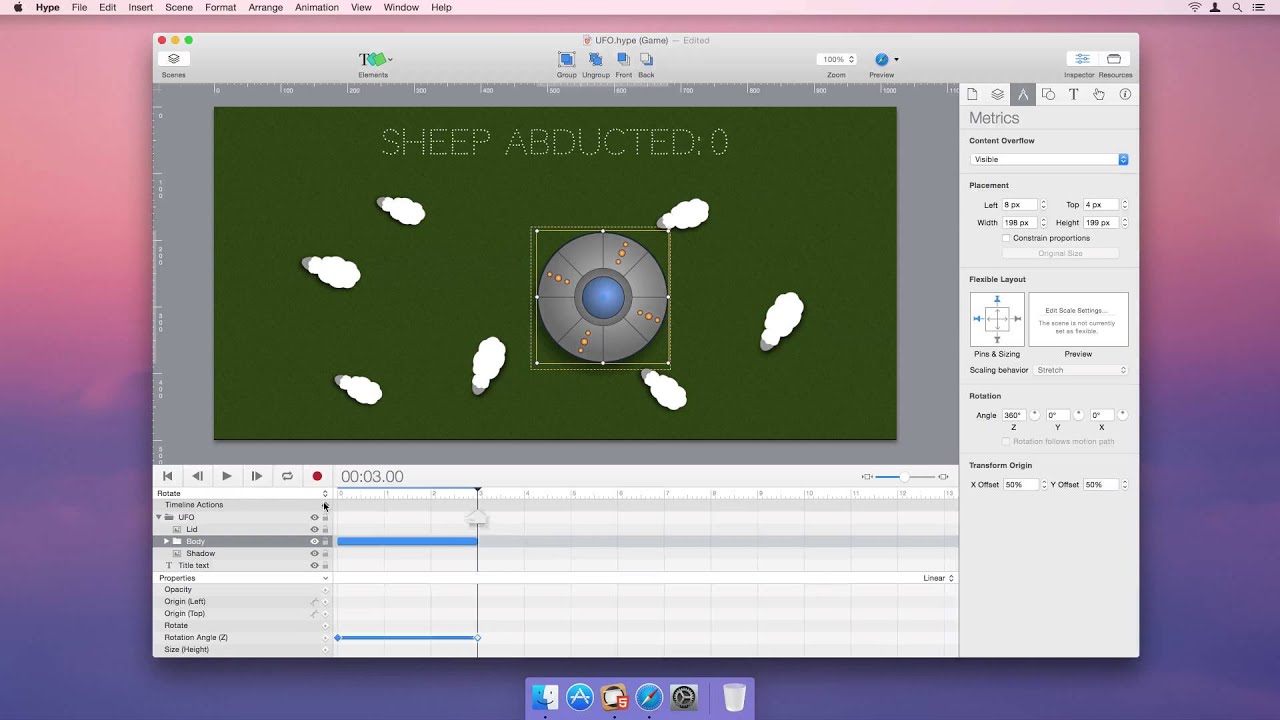Switch to Actions inspector tab
Viewport: 1280px width, 720px height.
(x=1099, y=94)
